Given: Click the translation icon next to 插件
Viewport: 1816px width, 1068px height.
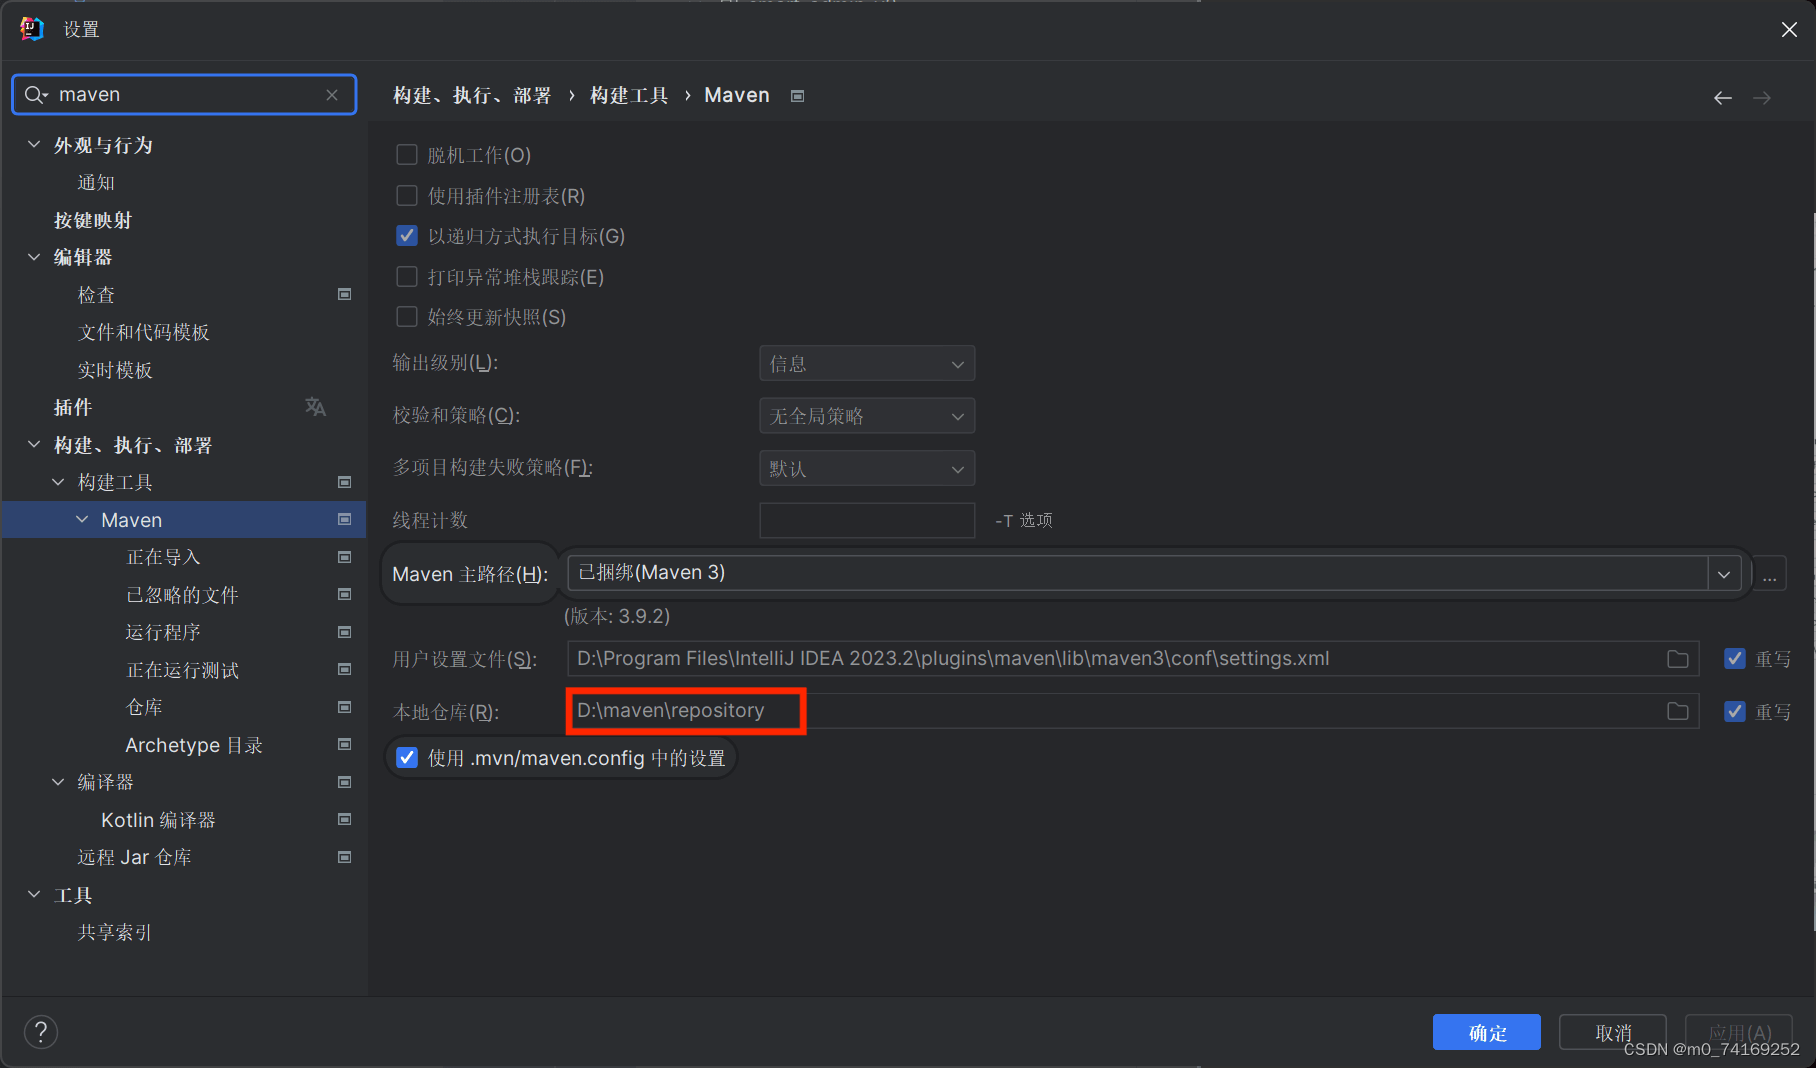Looking at the screenshot, I should point(315,407).
